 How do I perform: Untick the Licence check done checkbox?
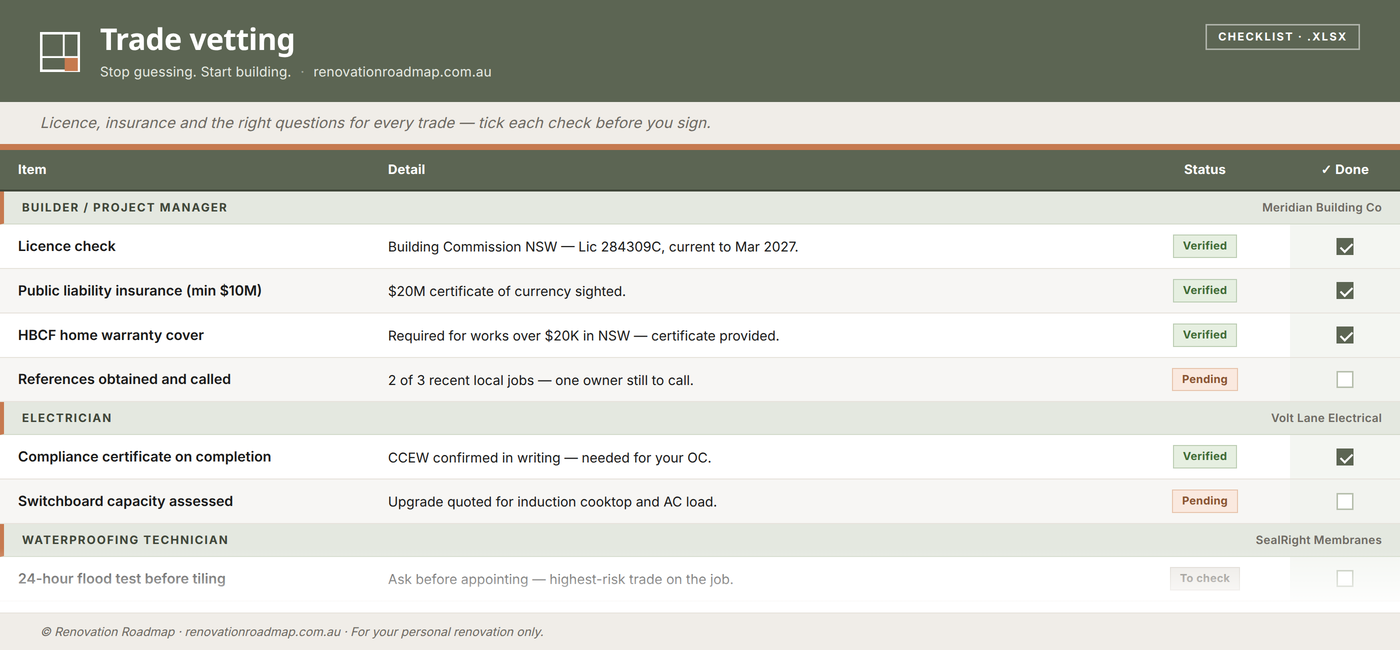click(x=1345, y=246)
